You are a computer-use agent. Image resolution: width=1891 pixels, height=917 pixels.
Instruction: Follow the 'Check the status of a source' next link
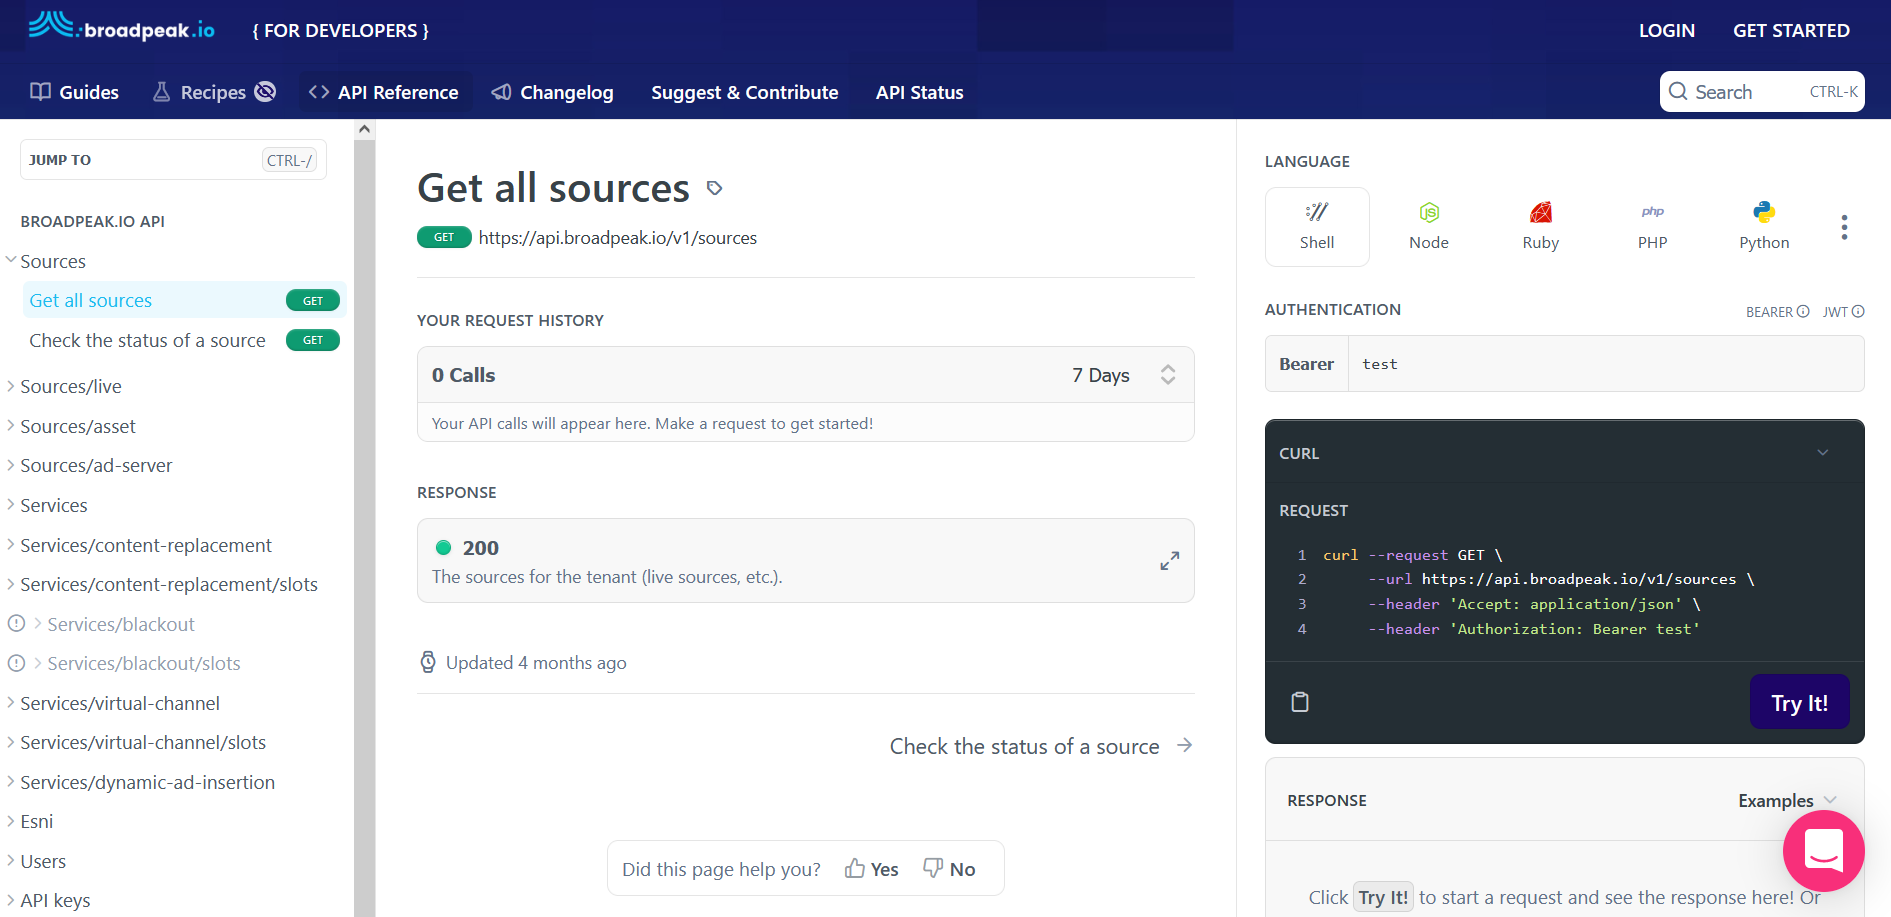tap(1040, 746)
